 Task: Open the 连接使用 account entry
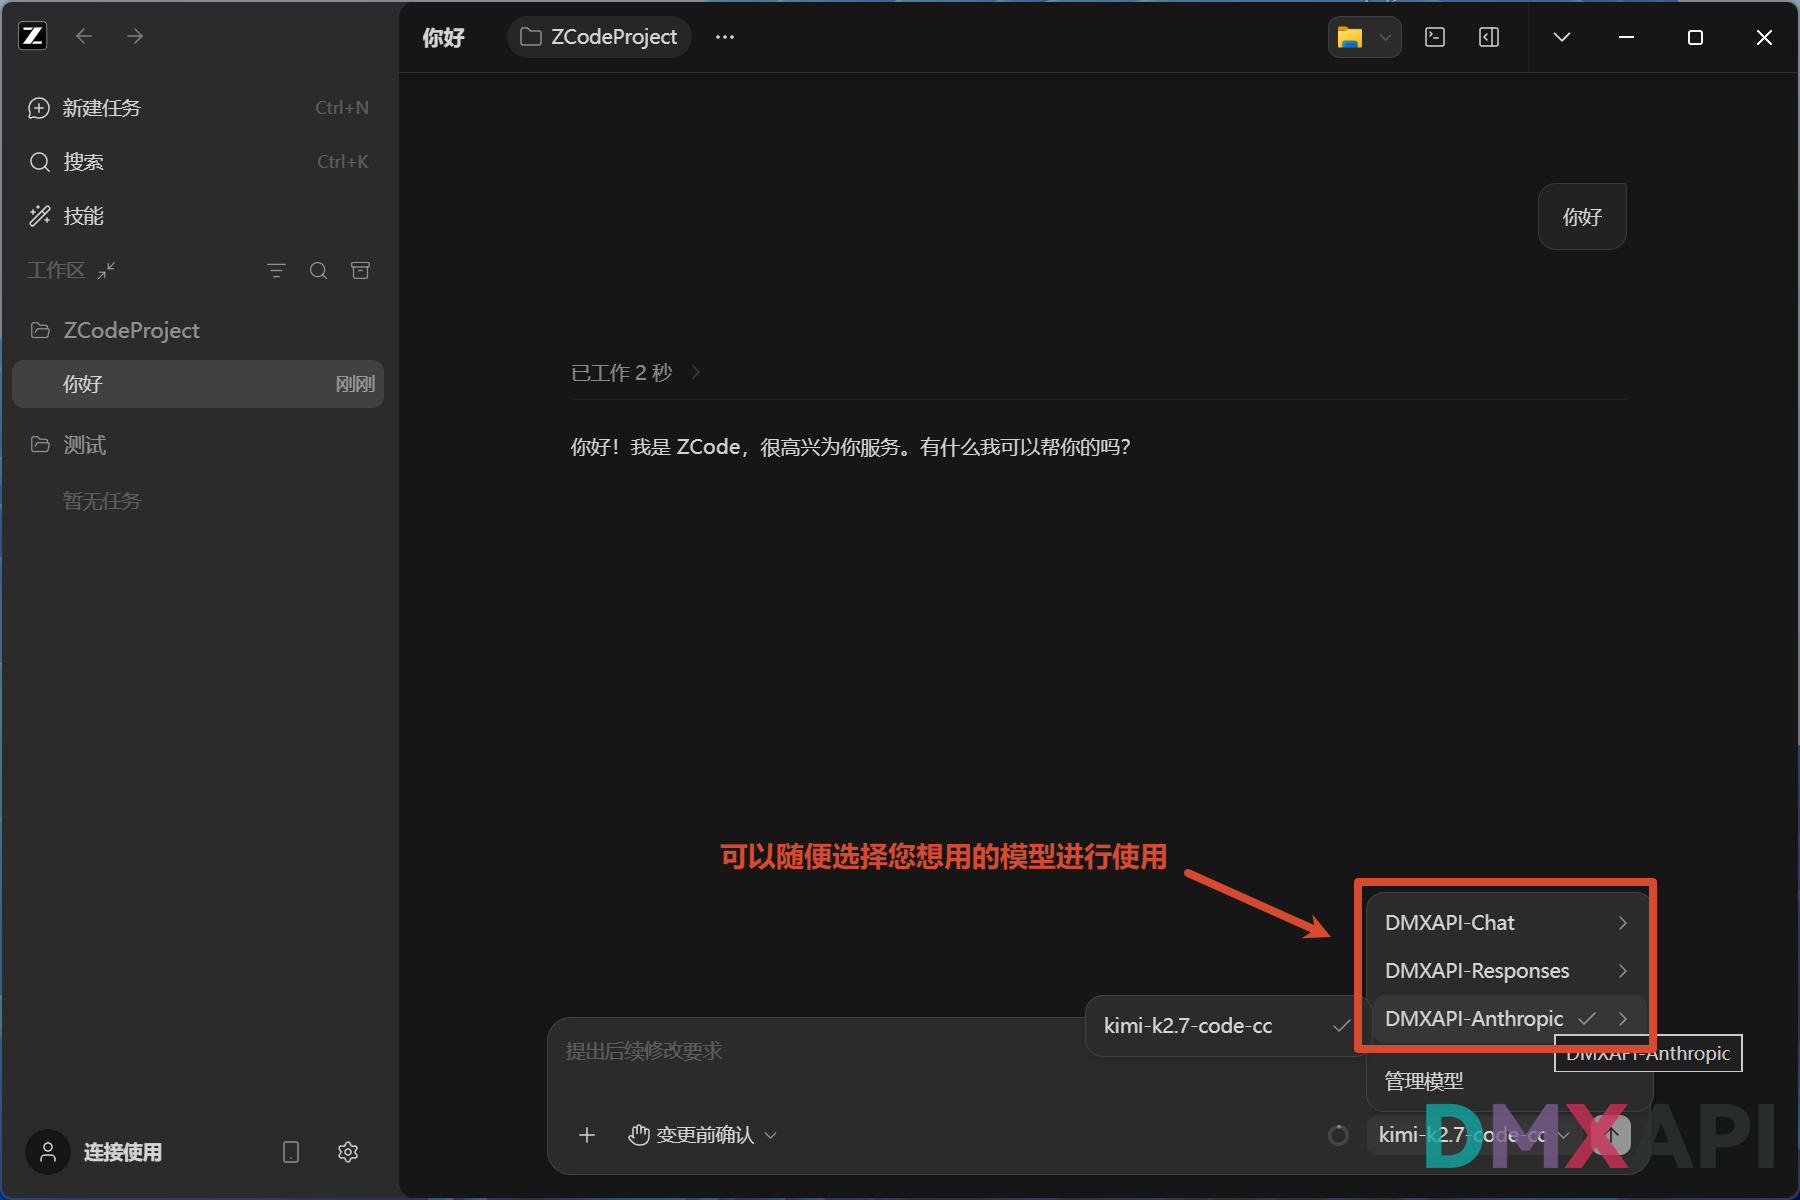123,1152
